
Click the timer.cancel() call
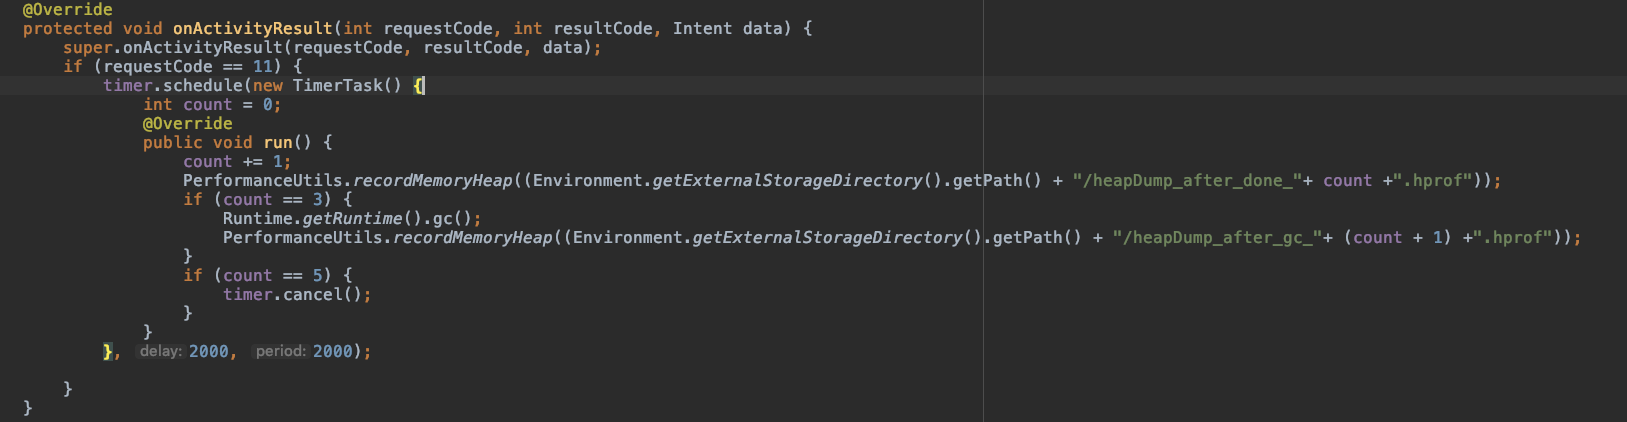point(292,295)
